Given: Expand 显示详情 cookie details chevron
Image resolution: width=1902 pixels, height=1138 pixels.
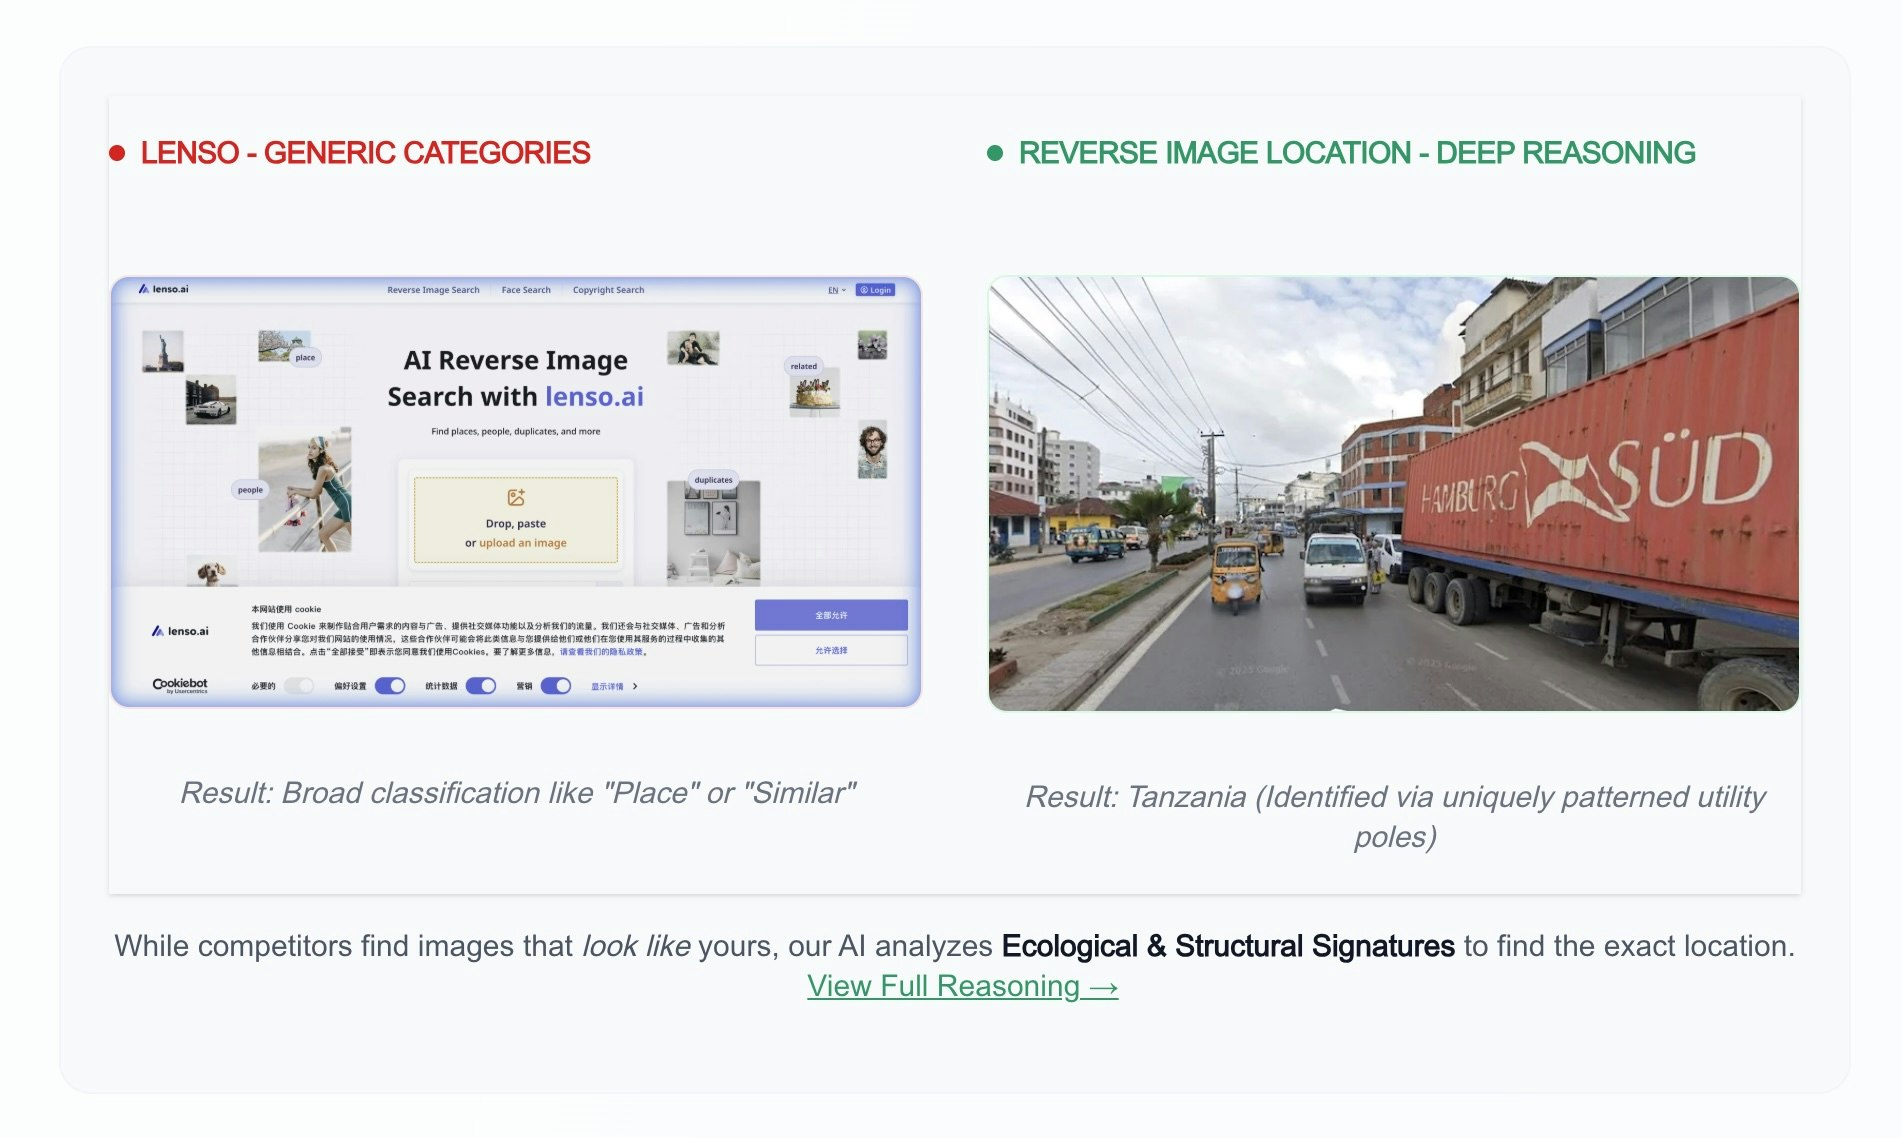Looking at the screenshot, I should [x=634, y=686].
